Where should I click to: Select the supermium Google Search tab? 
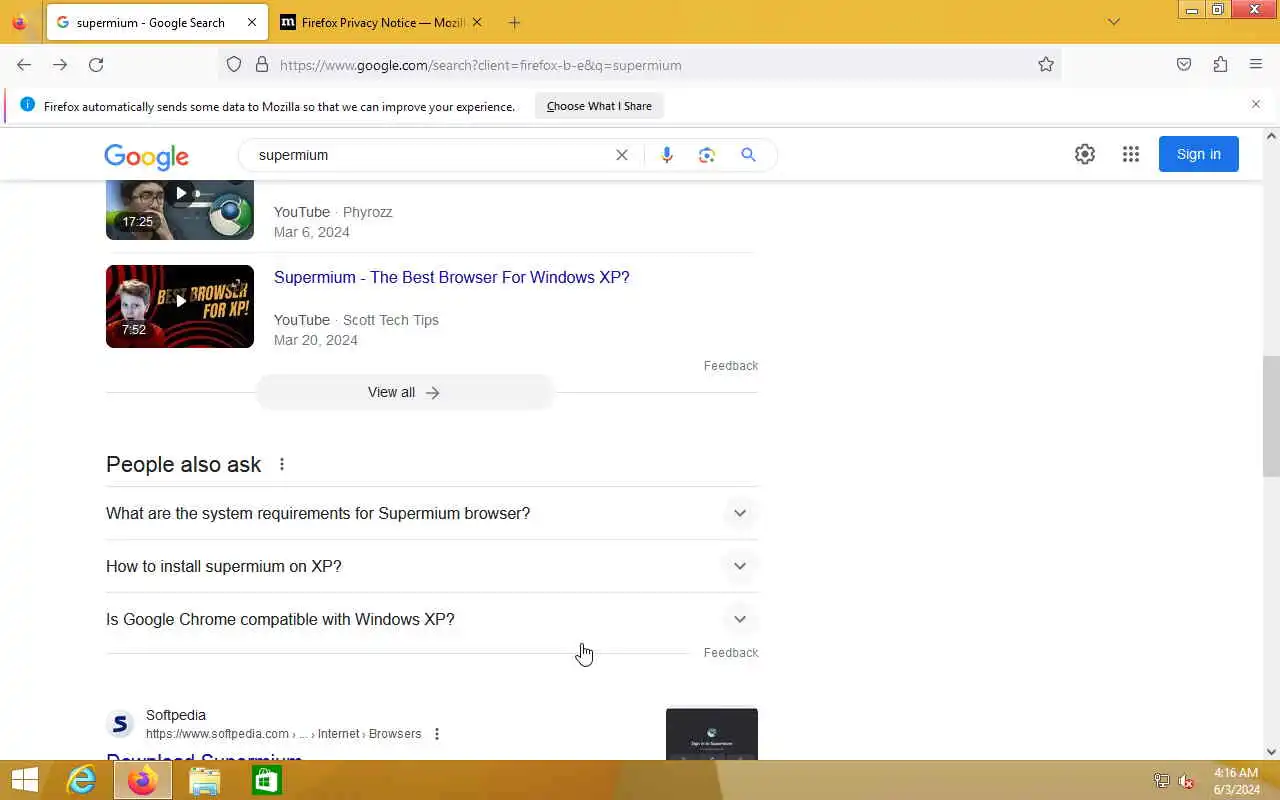coord(157,22)
